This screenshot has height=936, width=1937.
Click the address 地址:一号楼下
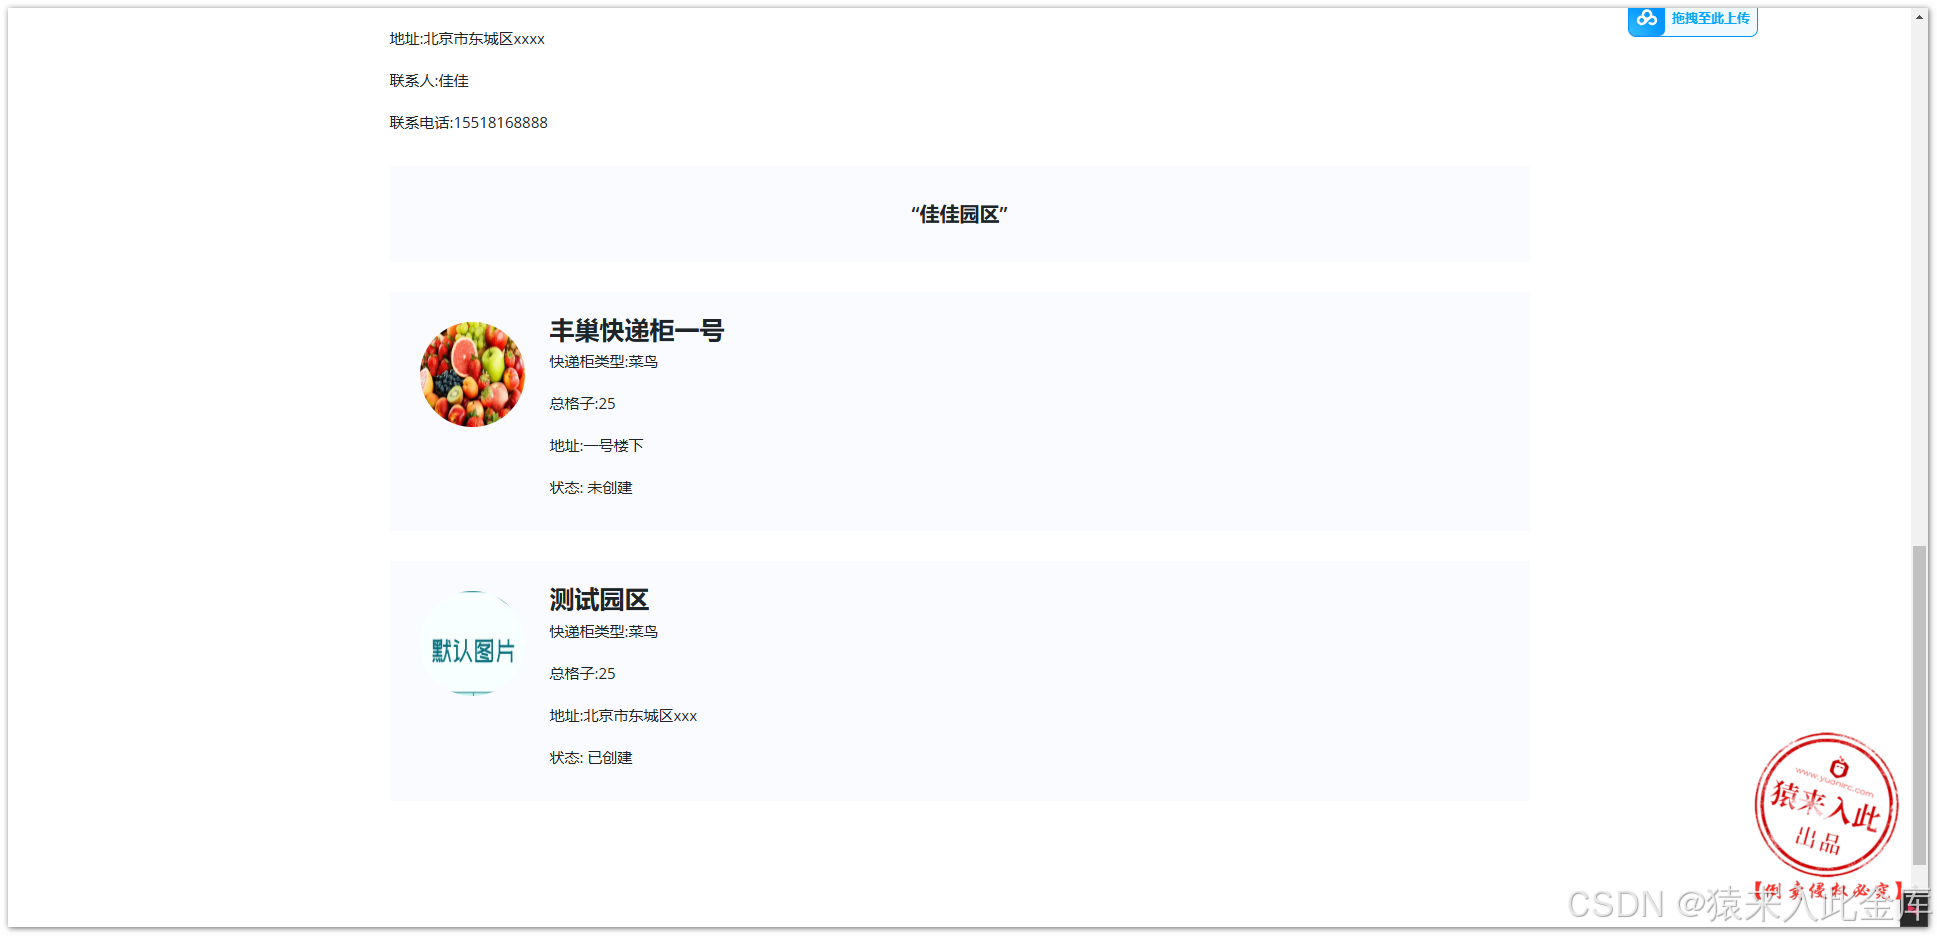[596, 446]
